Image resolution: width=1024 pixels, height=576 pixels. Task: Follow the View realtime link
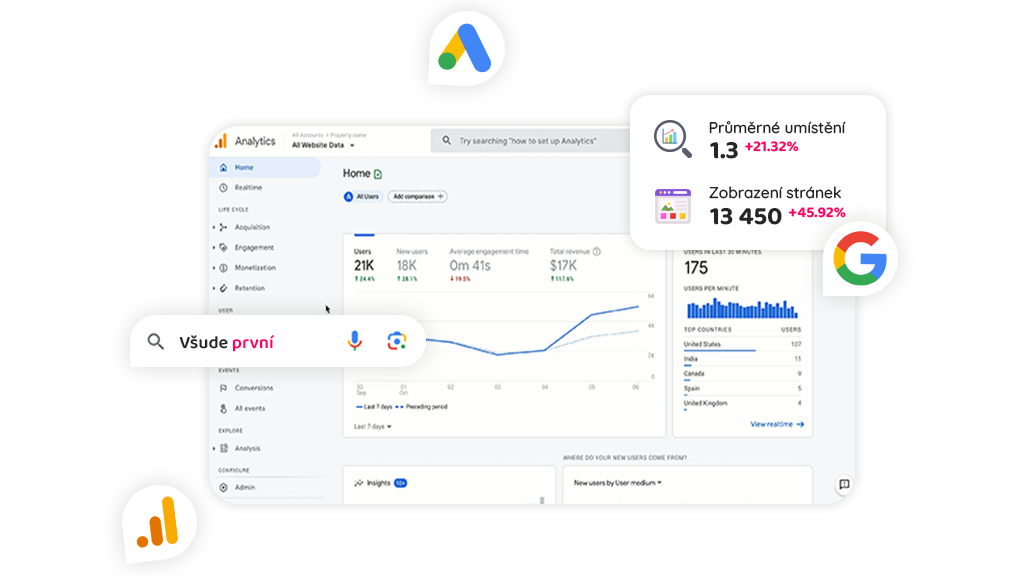(x=777, y=424)
